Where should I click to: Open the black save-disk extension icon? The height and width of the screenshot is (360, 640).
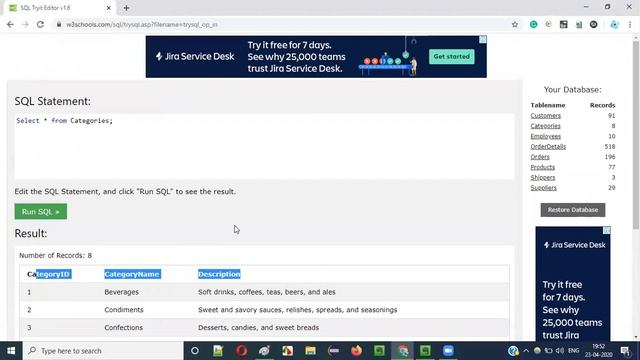[564, 24]
